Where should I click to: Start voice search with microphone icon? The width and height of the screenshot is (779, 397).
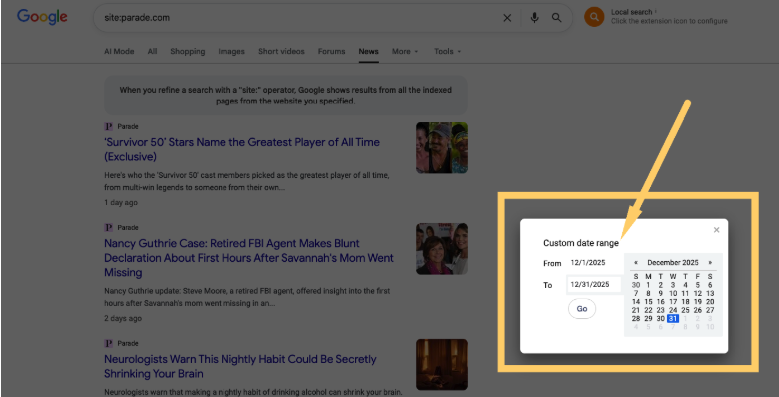(534, 18)
